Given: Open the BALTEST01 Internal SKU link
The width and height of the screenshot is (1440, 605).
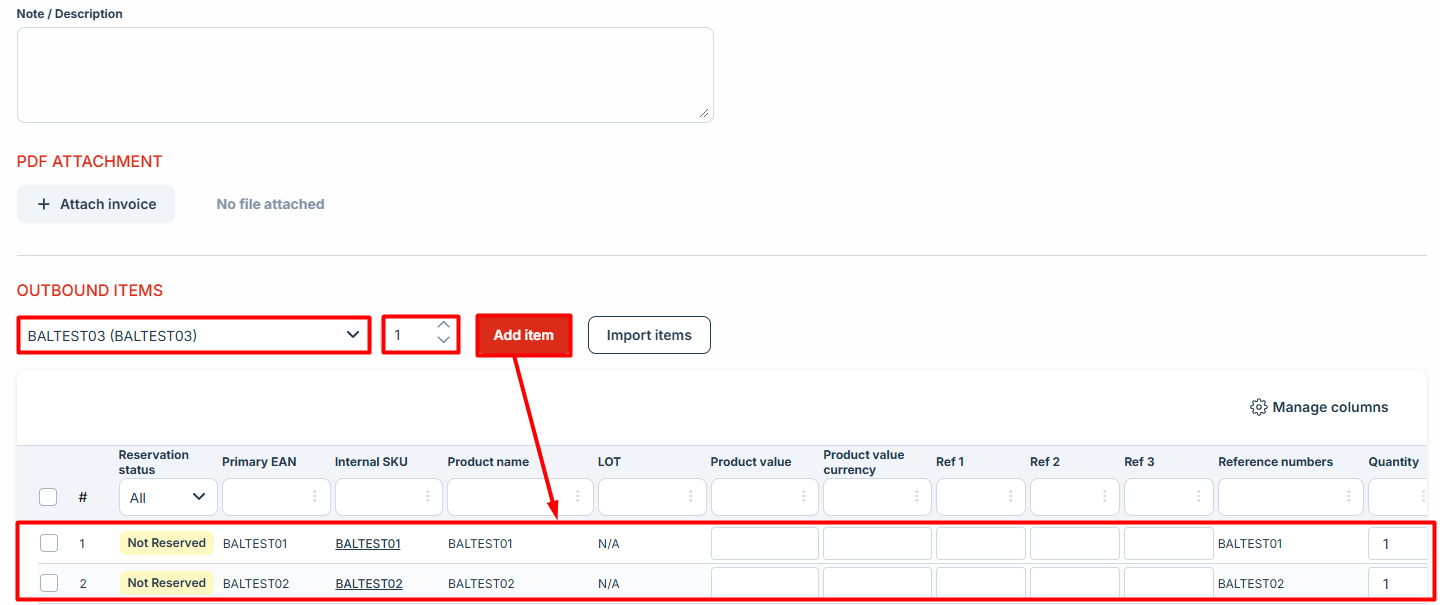Looking at the screenshot, I should (x=368, y=544).
